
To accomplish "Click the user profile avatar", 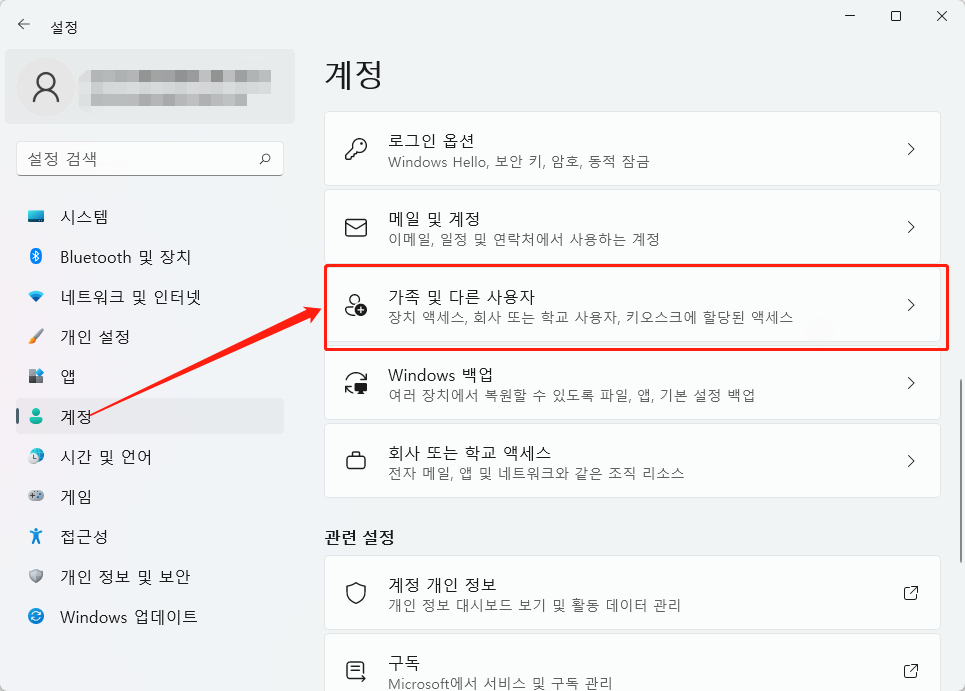I will click(45, 86).
